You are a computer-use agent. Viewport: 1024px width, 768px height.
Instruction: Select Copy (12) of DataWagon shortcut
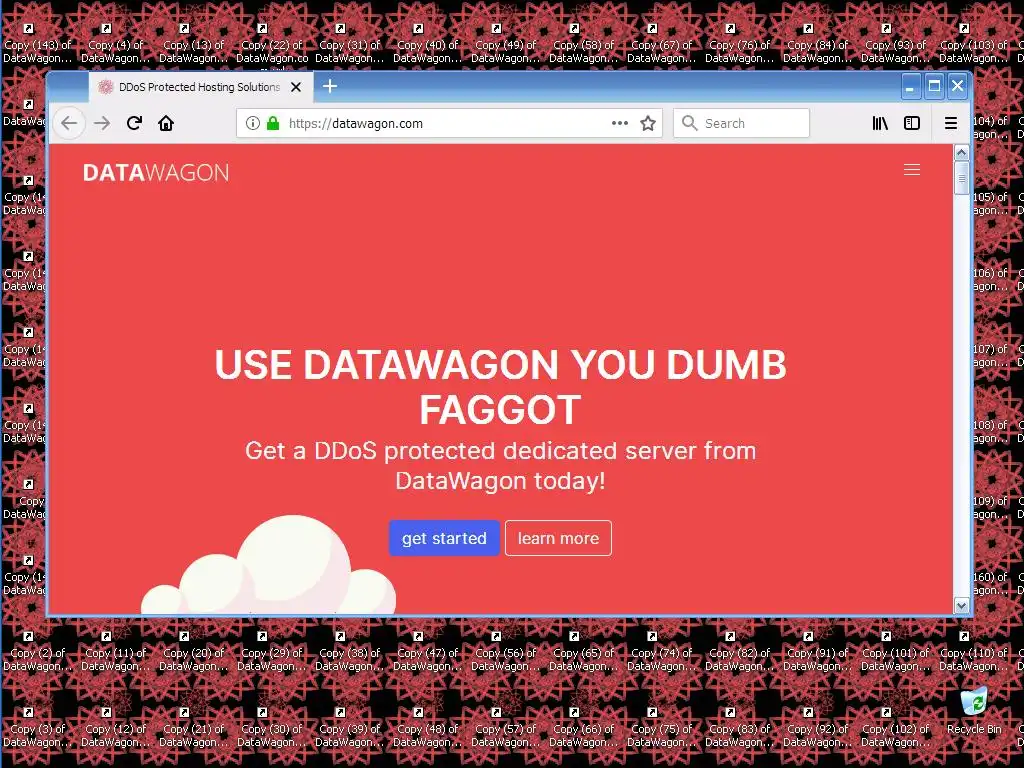pyautogui.click(x=116, y=728)
